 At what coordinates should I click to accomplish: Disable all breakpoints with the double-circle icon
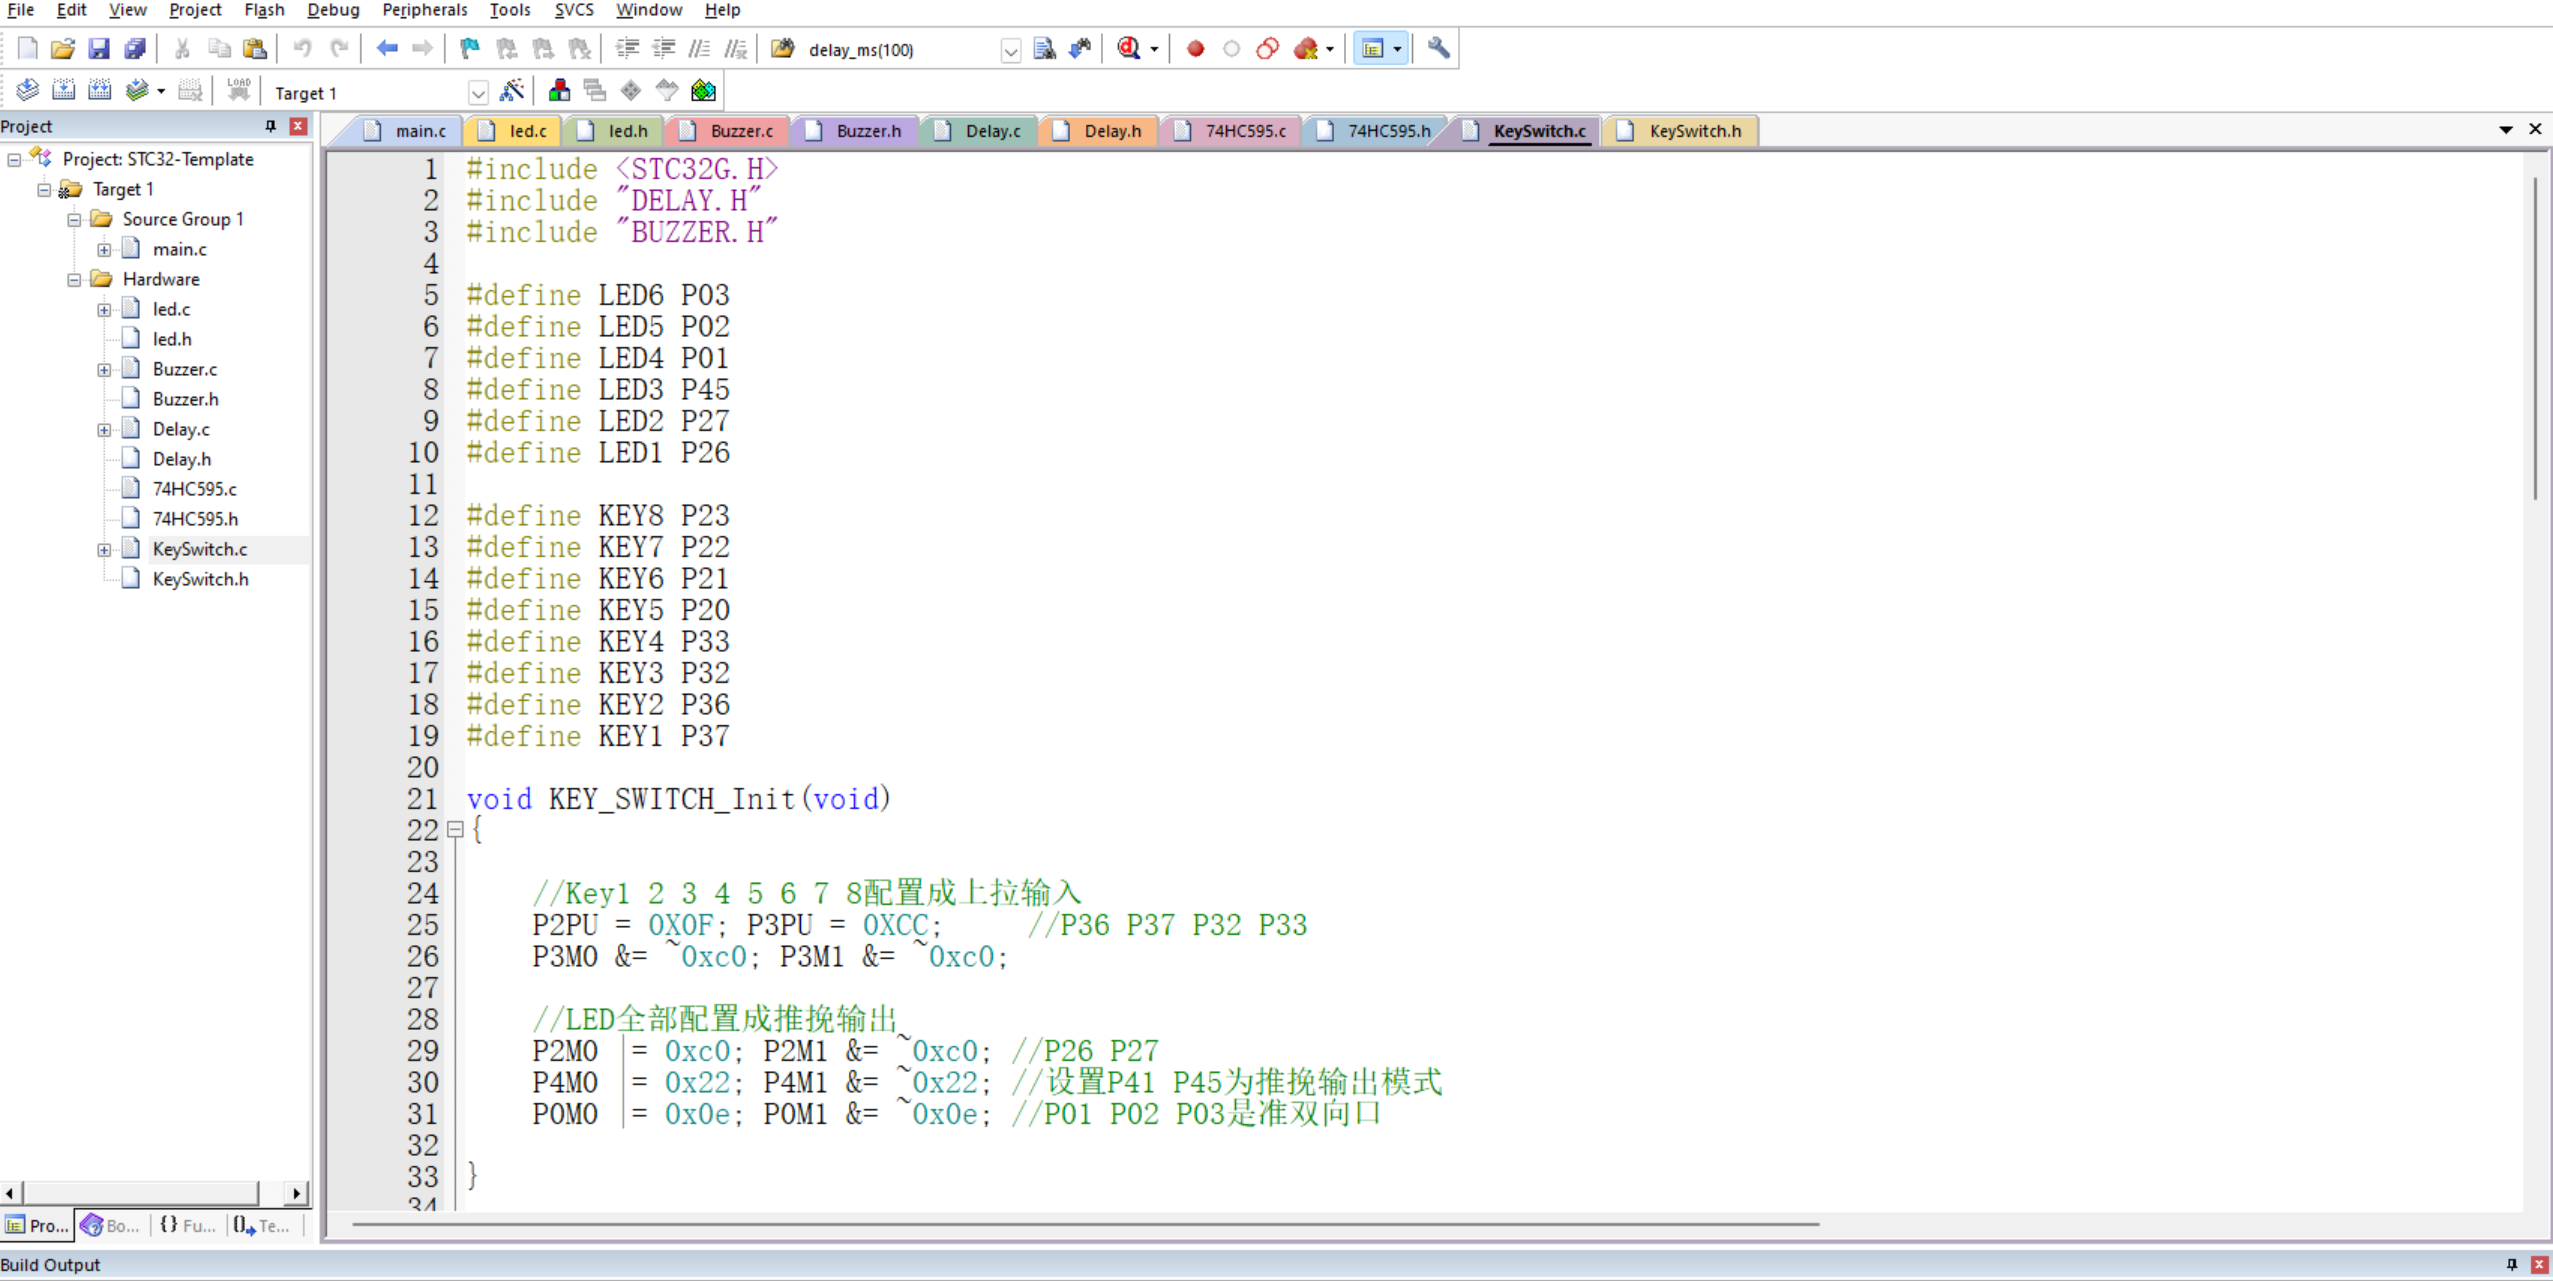[1268, 49]
